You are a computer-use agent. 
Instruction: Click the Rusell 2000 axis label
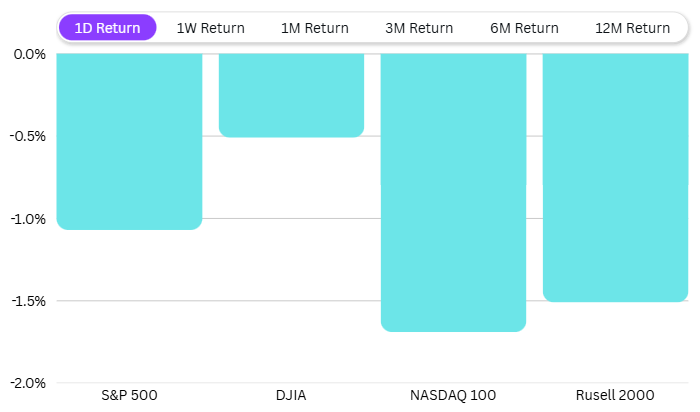click(x=615, y=395)
